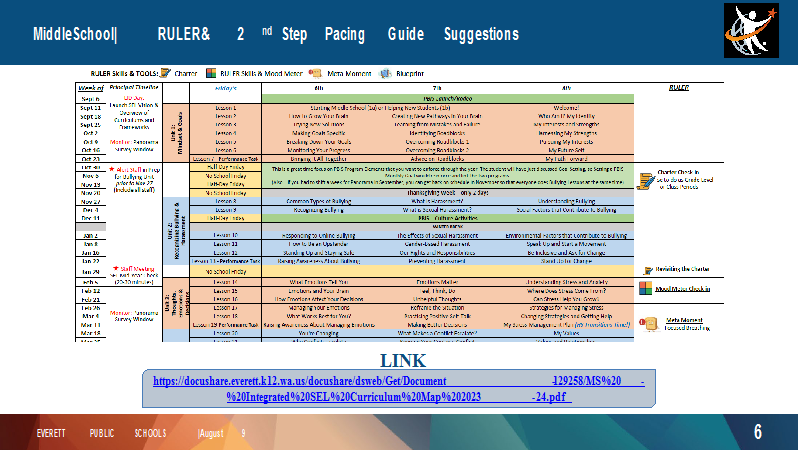This screenshot has width=800, height=450.
Task: Click the RULER column heading
Action: pyautogui.click(x=679, y=88)
